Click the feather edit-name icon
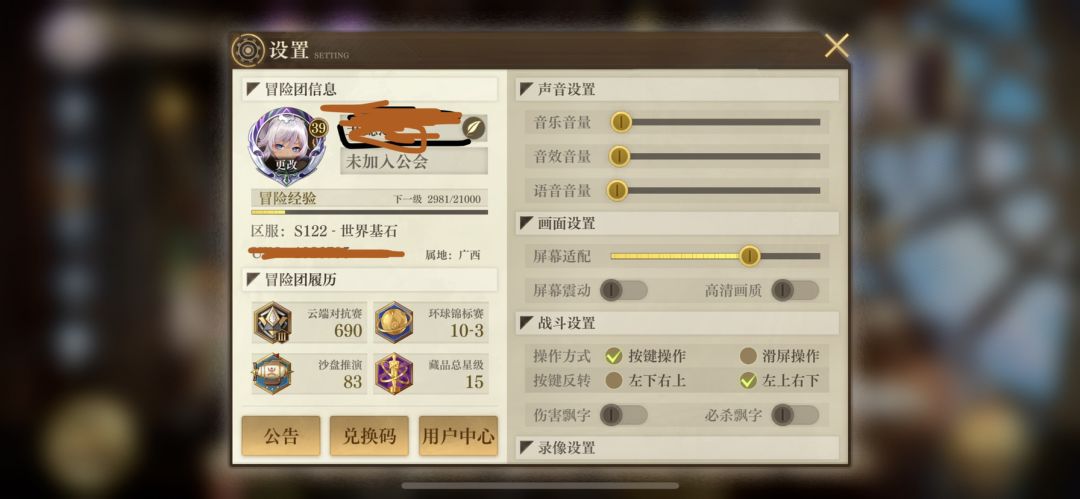 473,128
